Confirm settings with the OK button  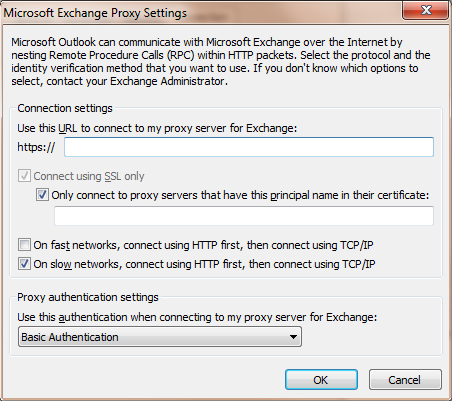(x=321, y=379)
